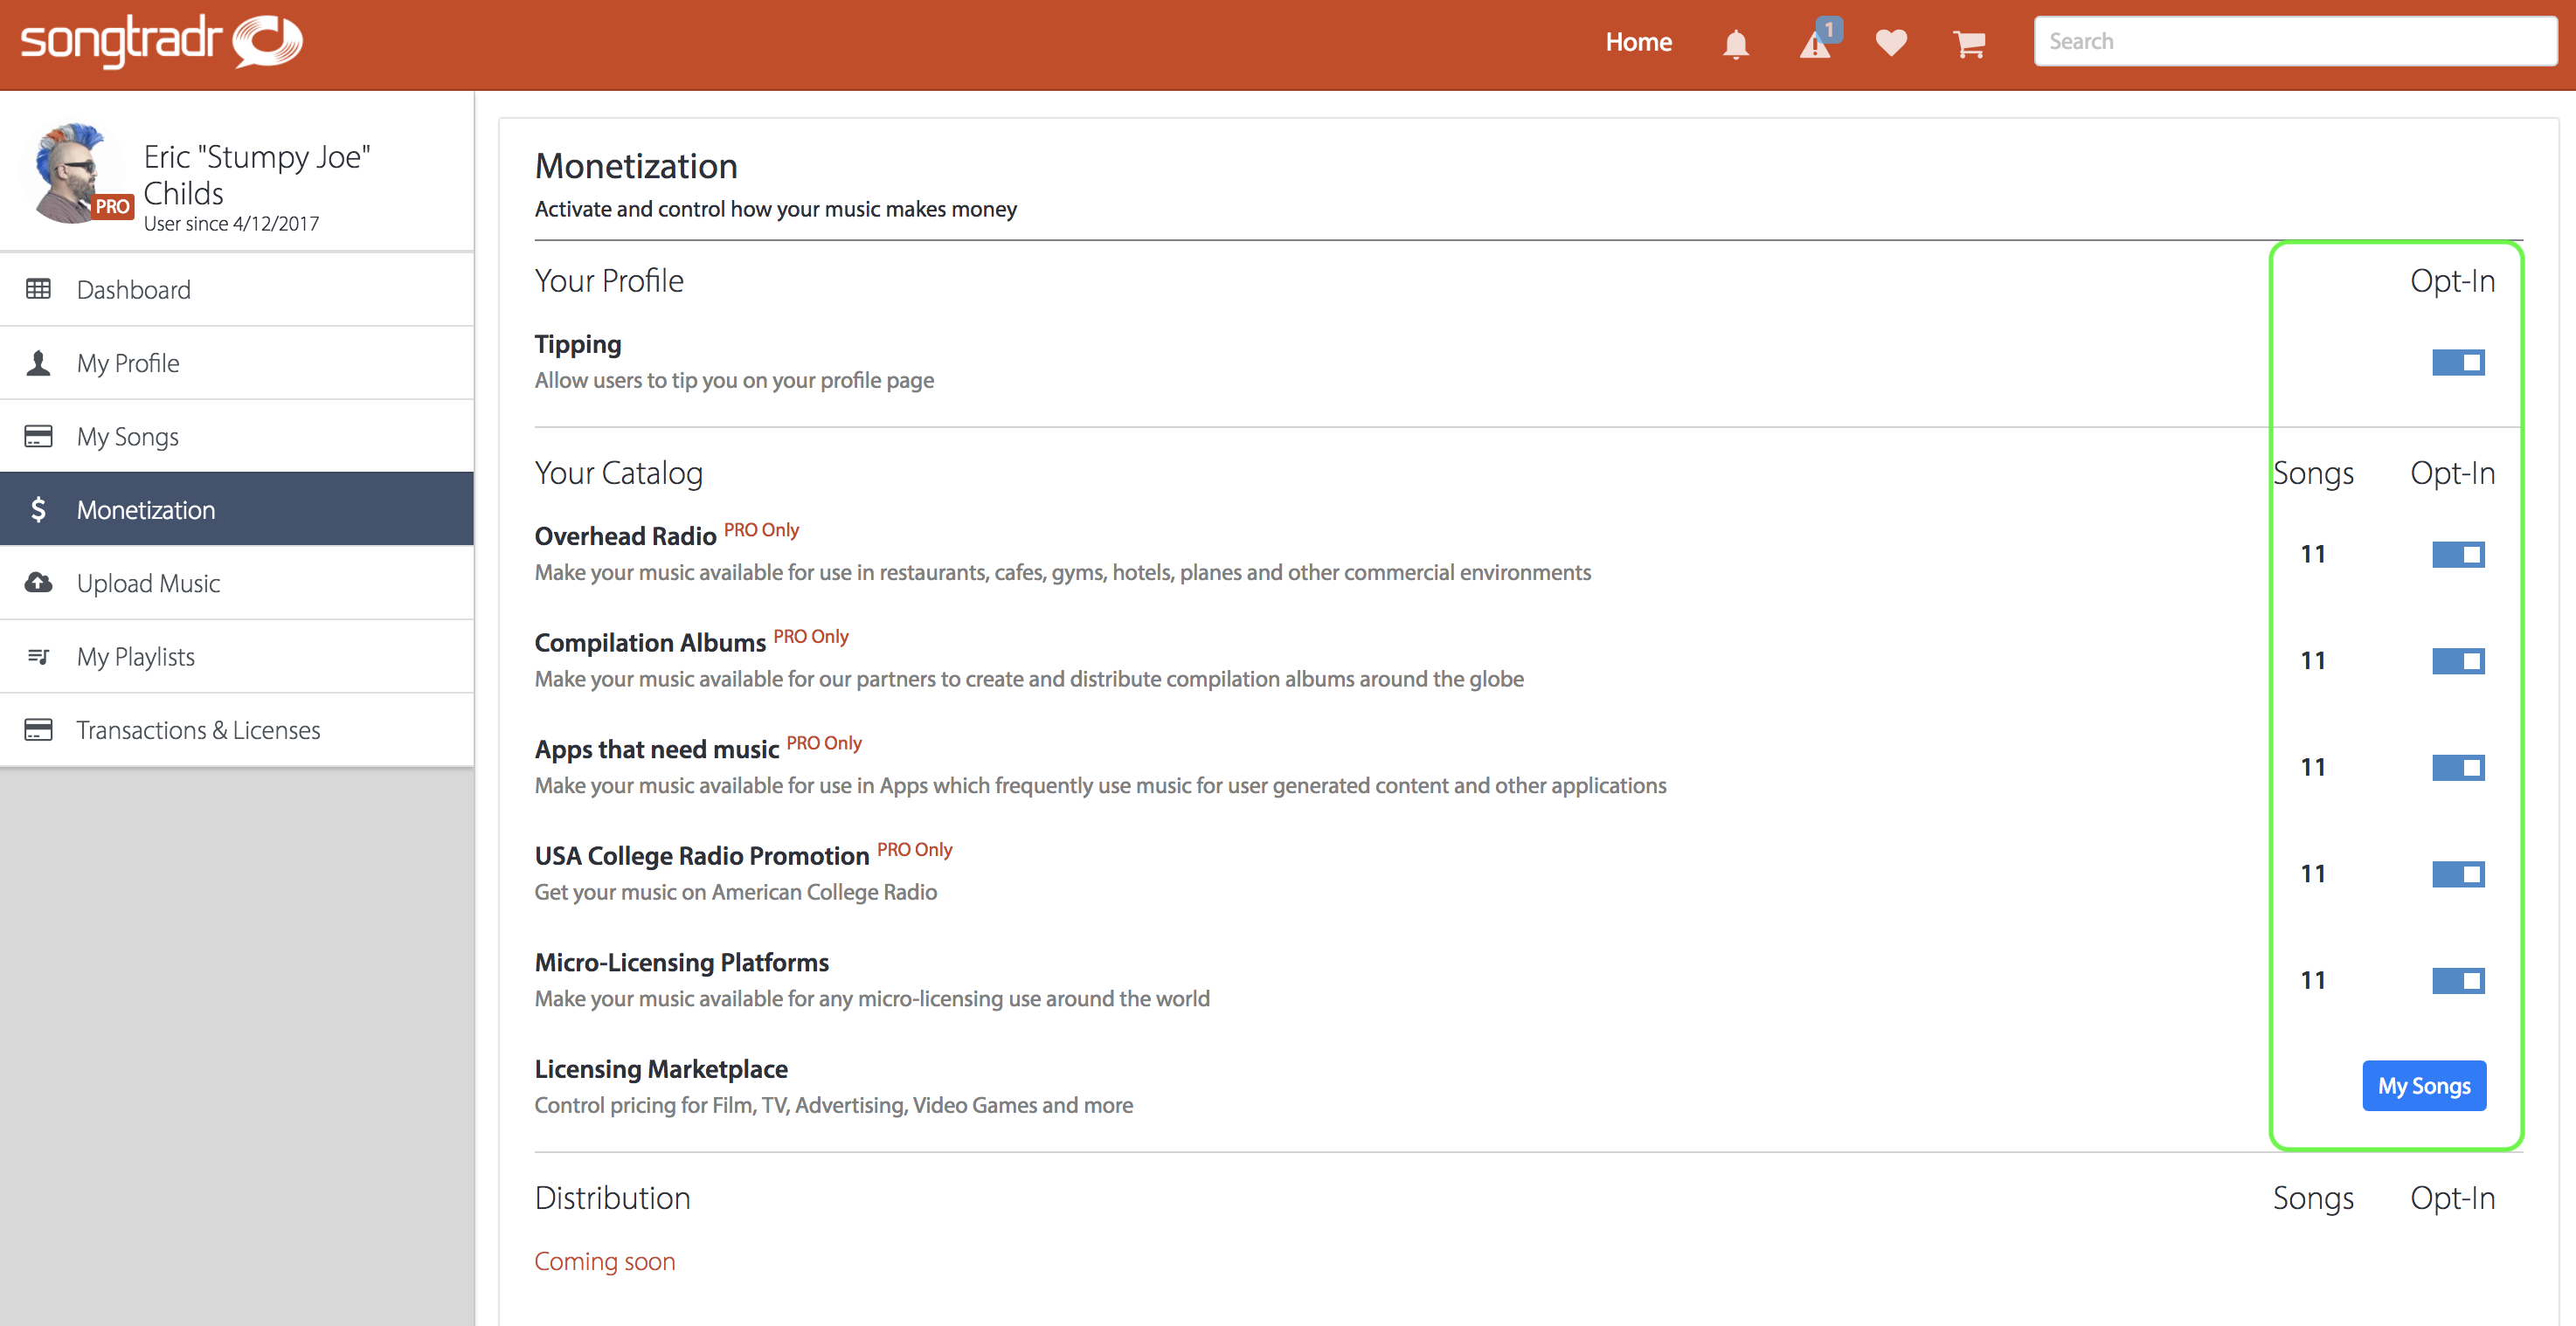Open favorites heart icon
Screen dimensions: 2576x1326
pos(1891,43)
